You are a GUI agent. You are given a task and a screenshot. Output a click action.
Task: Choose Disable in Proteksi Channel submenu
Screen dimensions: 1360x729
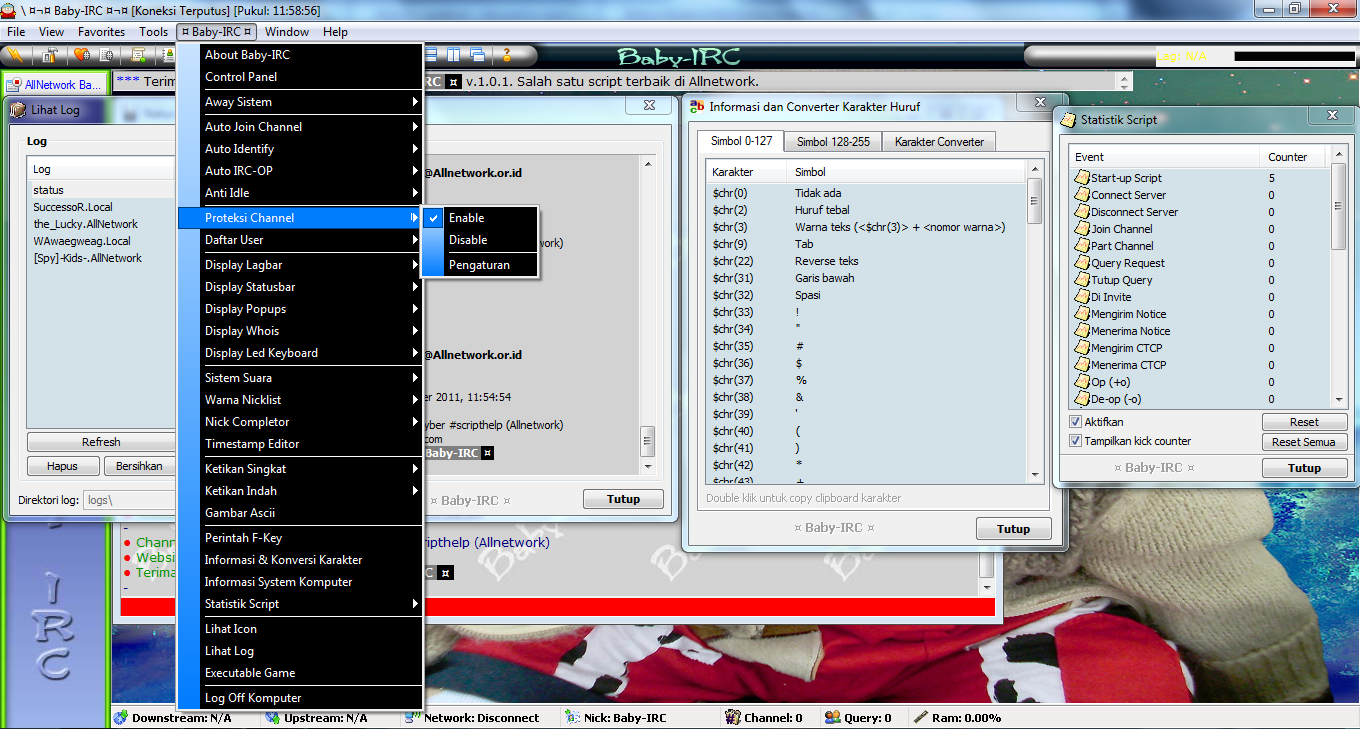[x=480, y=240]
